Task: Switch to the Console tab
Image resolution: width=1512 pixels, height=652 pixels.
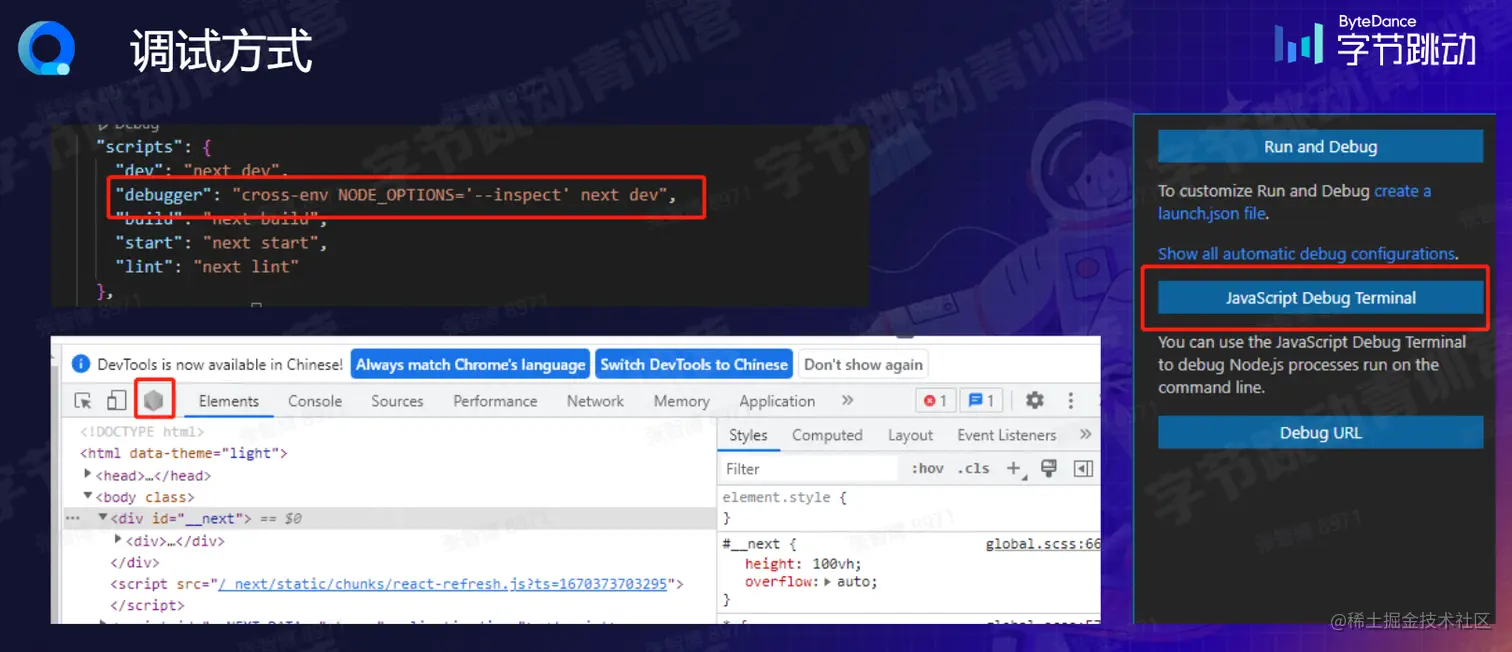Action: point(315,401)
